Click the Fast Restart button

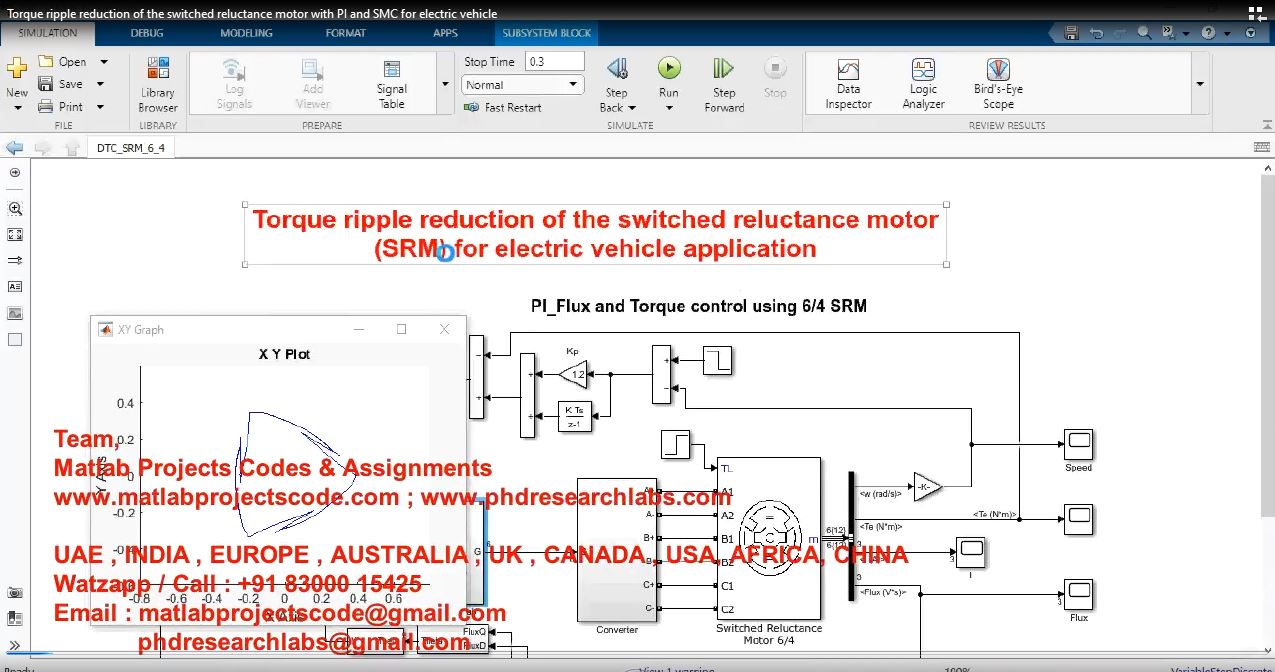click(503, 107)
